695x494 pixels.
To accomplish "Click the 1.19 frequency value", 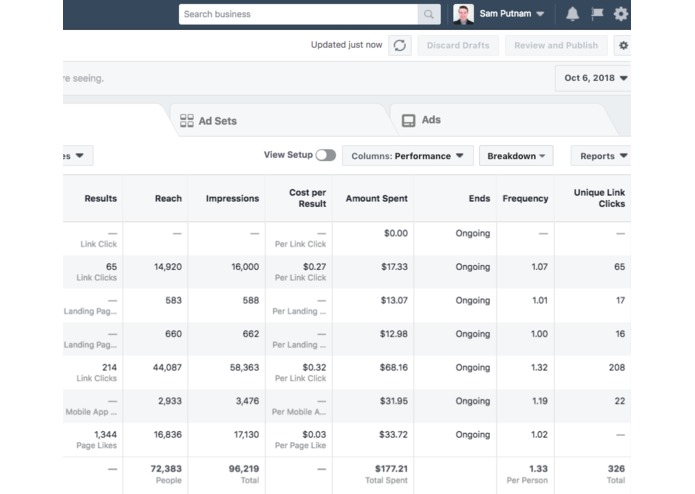I will point(539,401).
